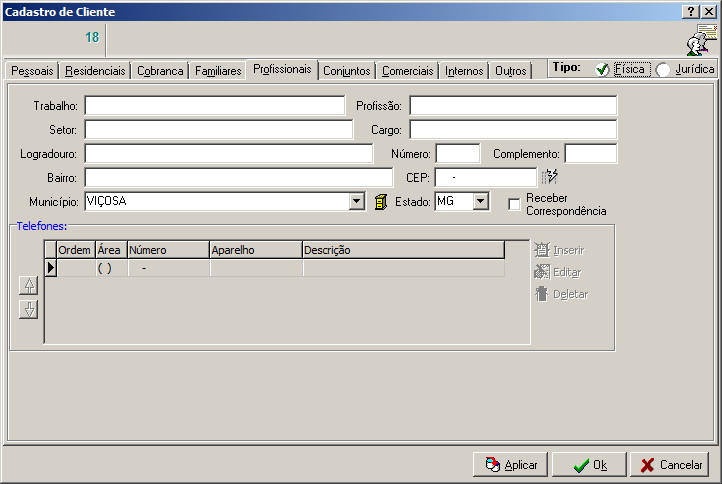This screenshot has height=484, width=722.
Task: Switch to the Pessoais tab
Action: pos(31,71)
